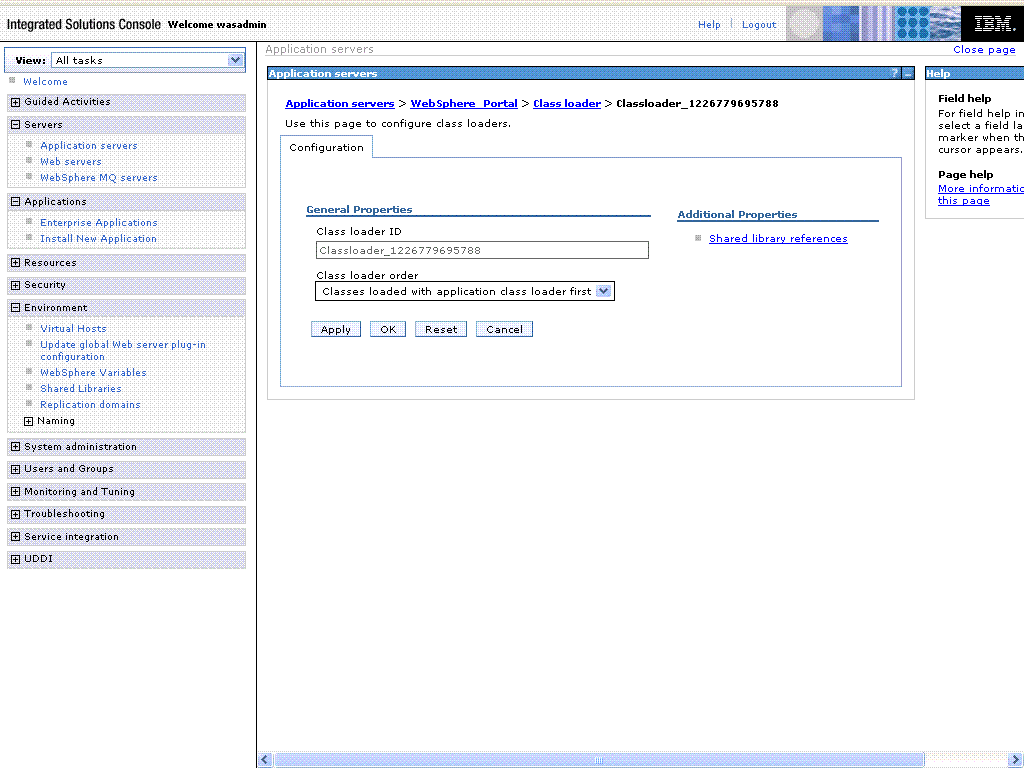Expand System administration section
Image resolution: width=1024 pixels, height=768 pixels.
pos(16,447)
